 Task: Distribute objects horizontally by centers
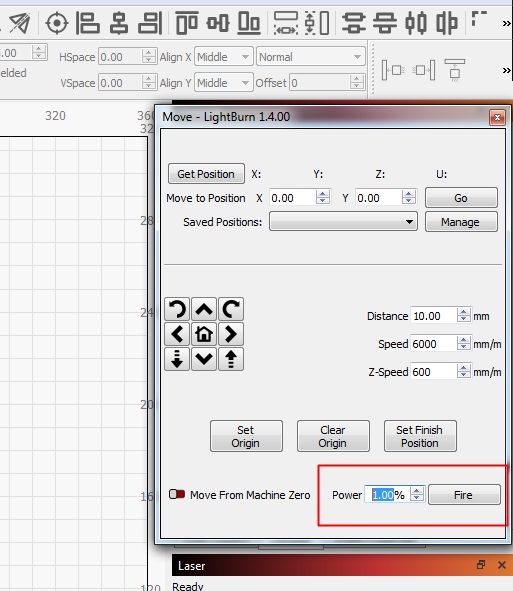pos(447,23)
